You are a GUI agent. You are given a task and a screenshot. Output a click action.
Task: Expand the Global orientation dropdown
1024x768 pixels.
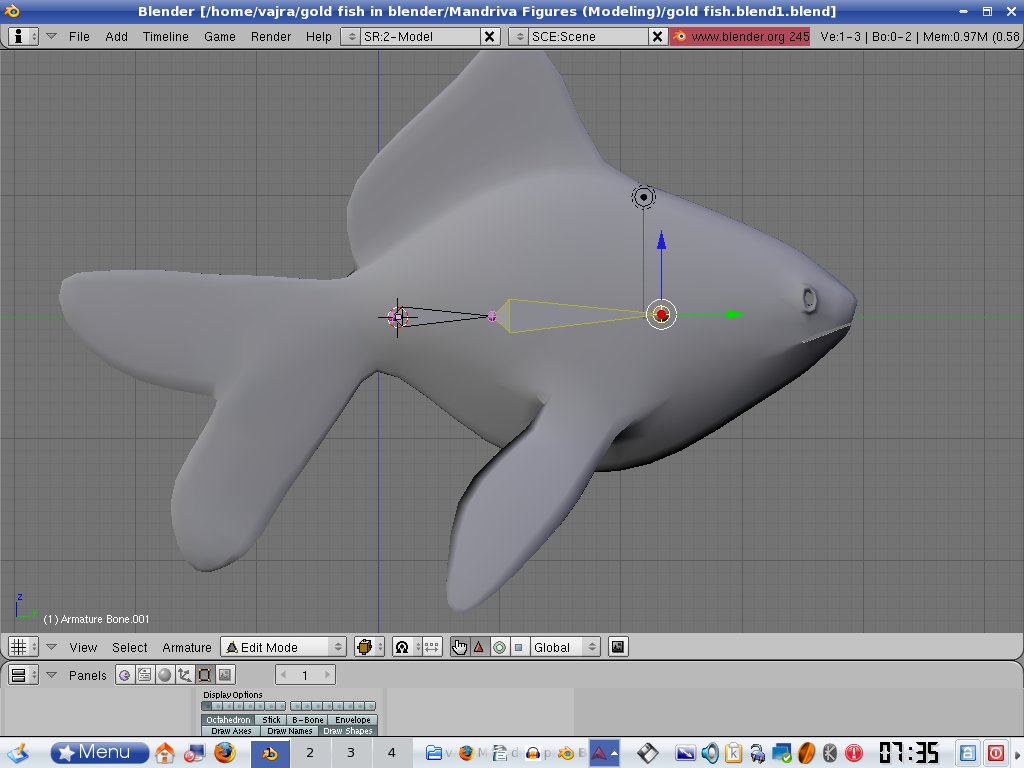[x=565, y=647]
